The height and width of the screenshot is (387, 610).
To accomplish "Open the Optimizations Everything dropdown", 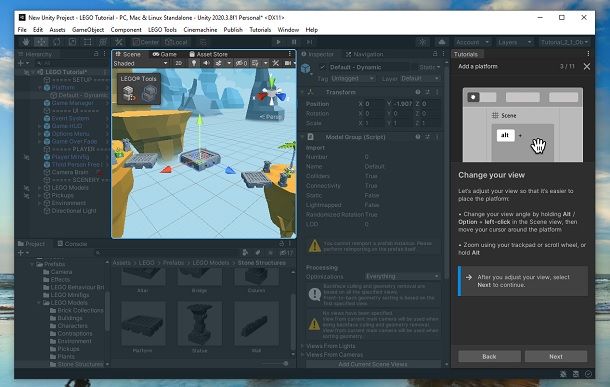I will pos(402,276).
